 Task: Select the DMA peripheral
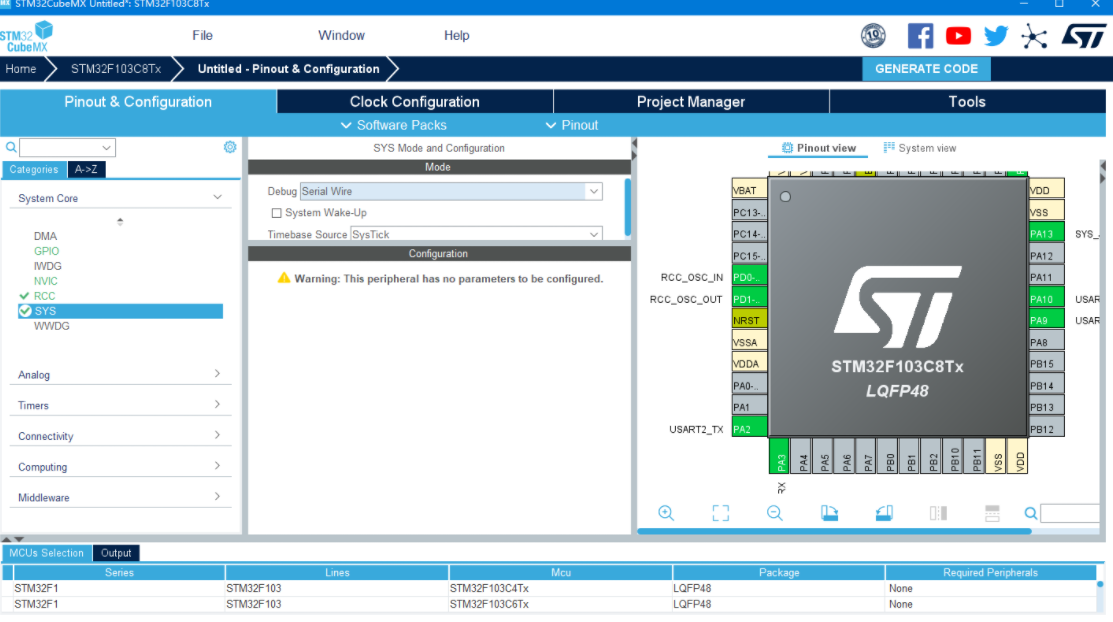tap(45, 236)
